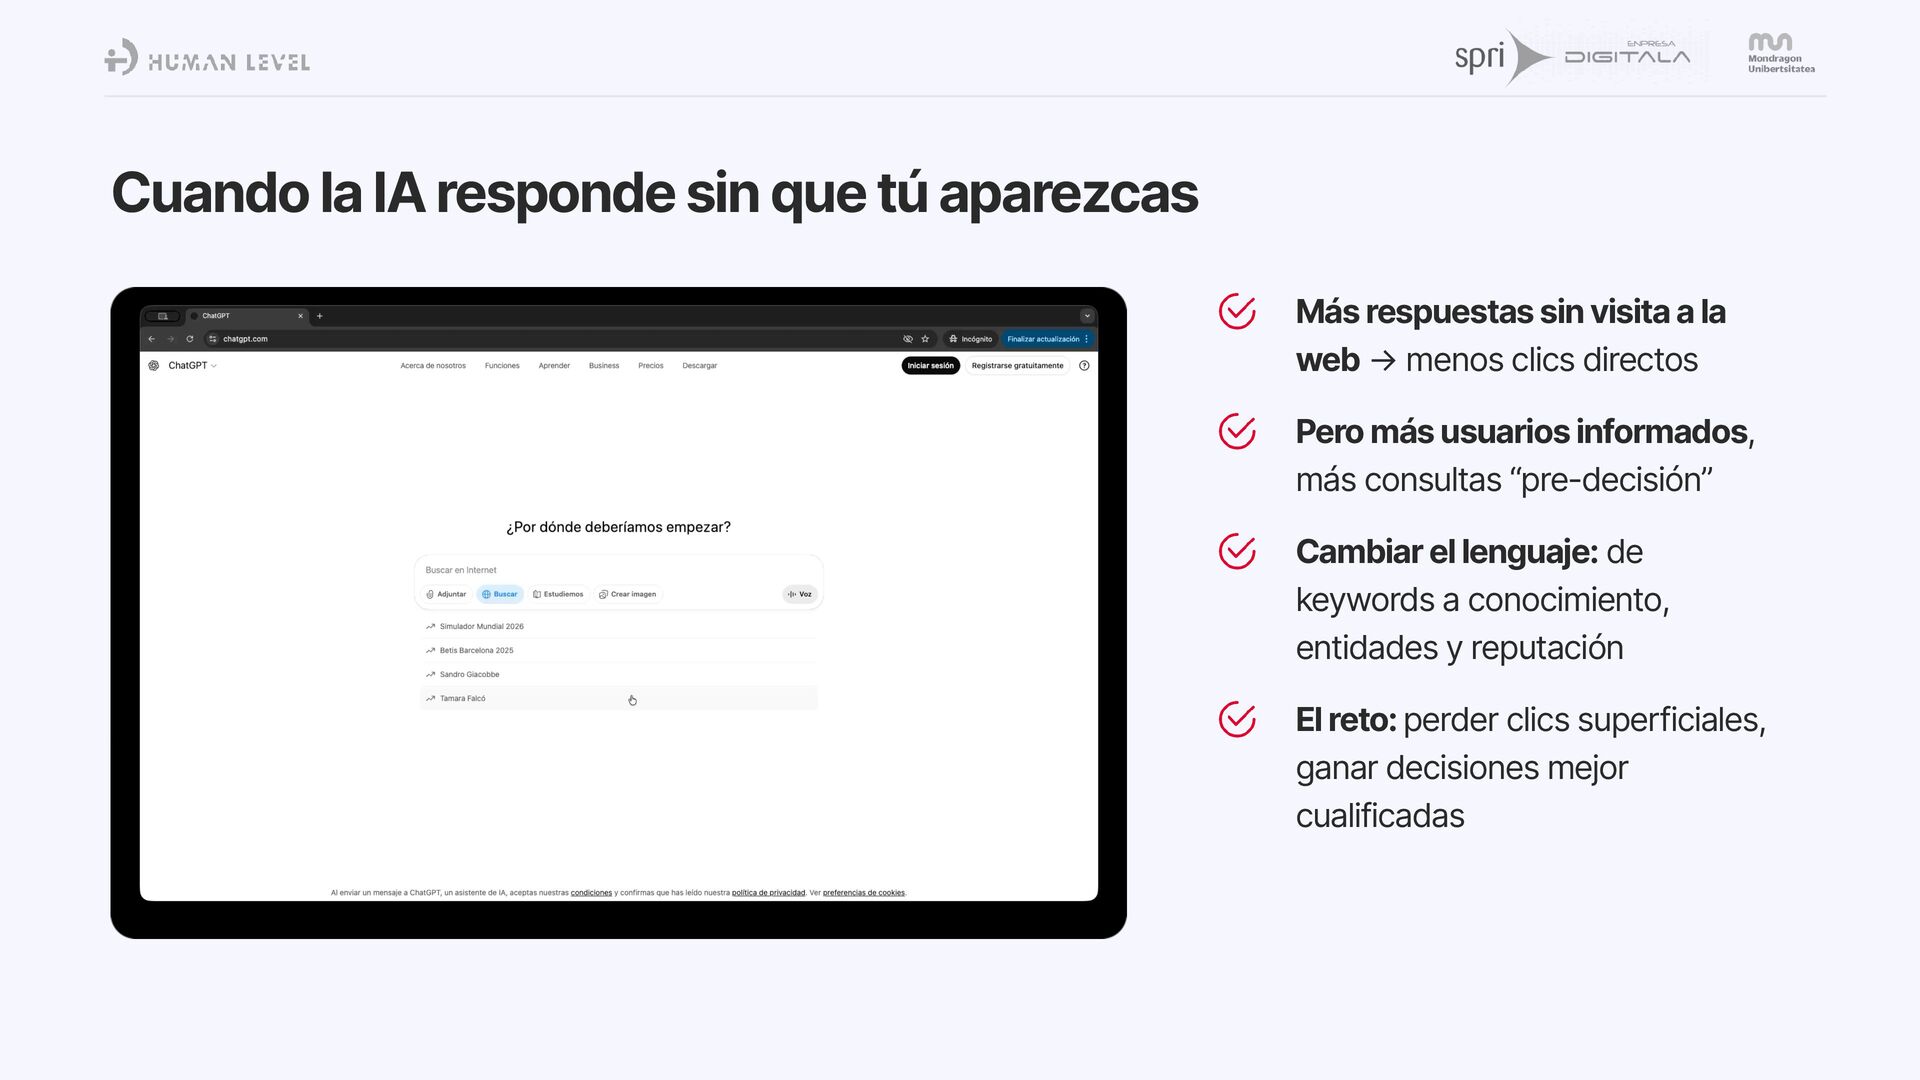Click the browser back arrow
Image resolution: width=1920 pixels, height=1080 pixels.
tap(152, 339)
